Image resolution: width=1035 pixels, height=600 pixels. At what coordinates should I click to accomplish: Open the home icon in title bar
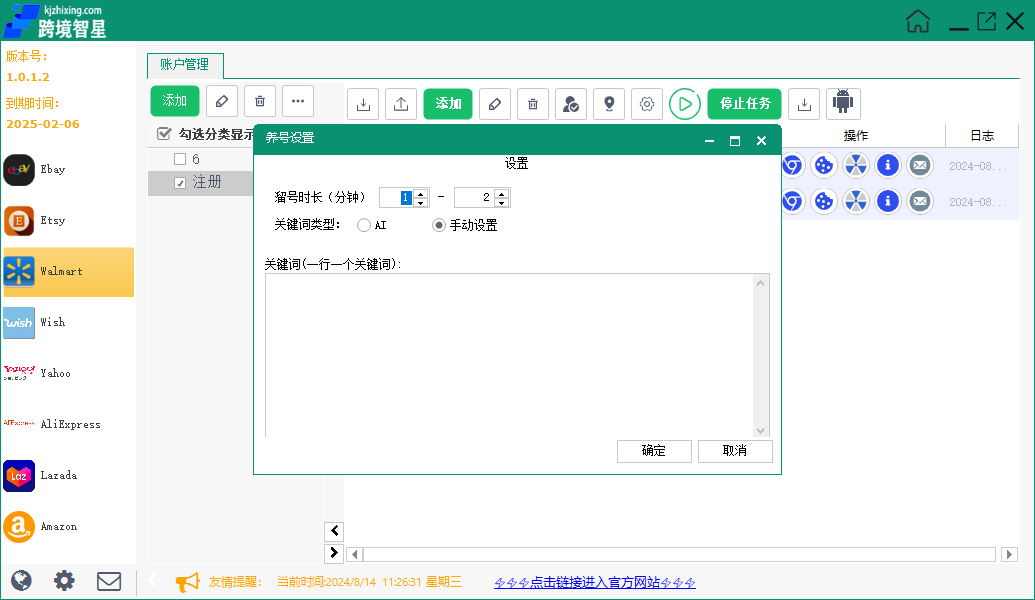918,21
